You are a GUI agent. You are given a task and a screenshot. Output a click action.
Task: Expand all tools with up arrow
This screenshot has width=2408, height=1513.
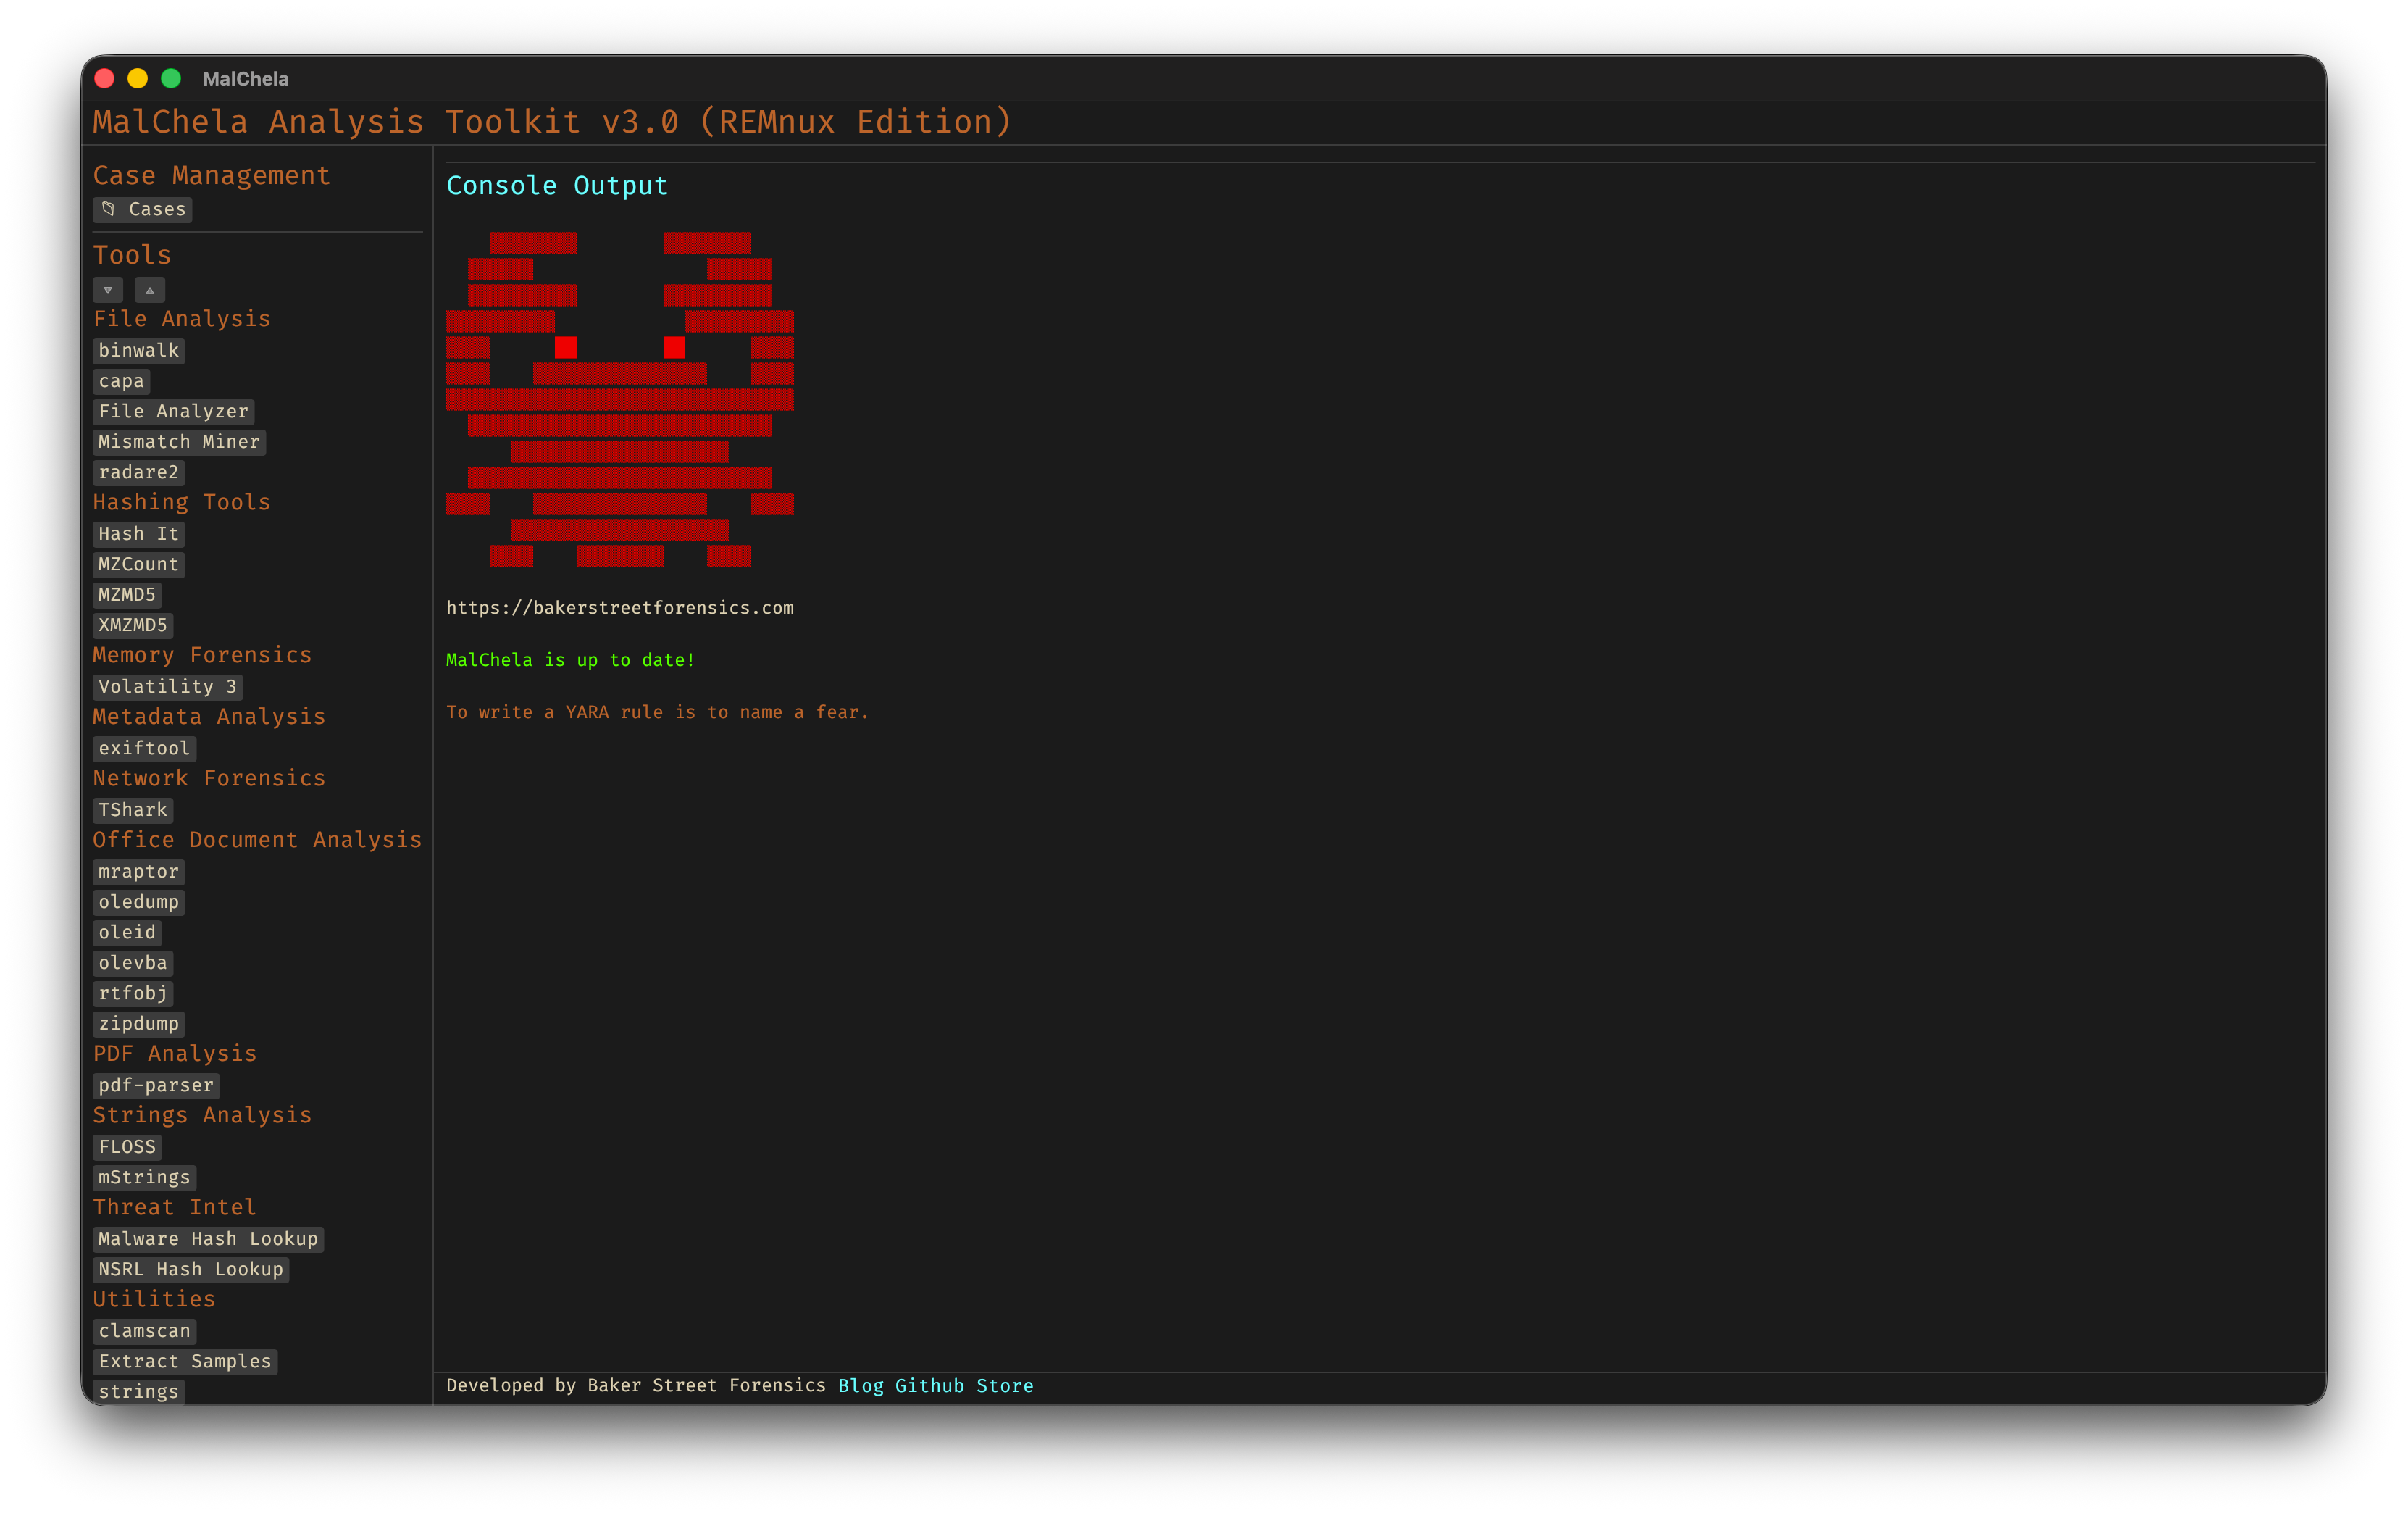click(150, 290)
